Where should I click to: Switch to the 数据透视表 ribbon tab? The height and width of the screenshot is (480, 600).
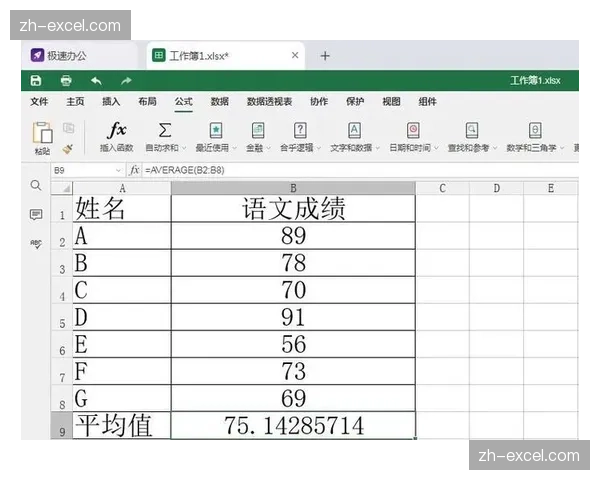click(x=269, y=102)
